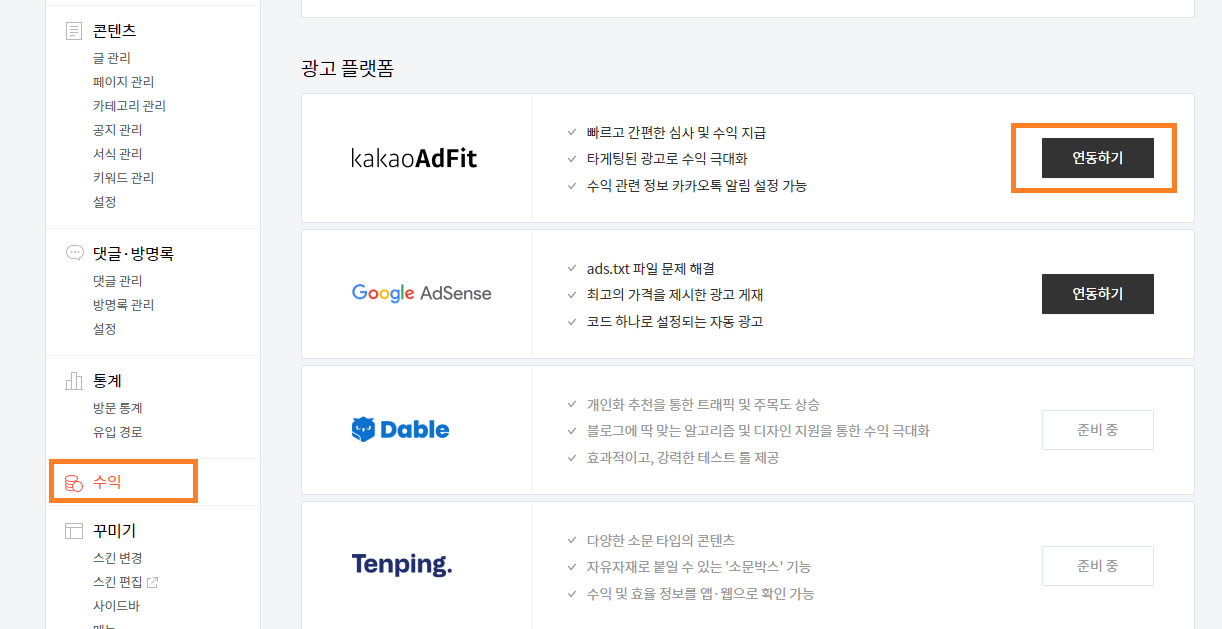Click the Tenping logo
The height and width of the screenshot is (629, 1222).
(402, 565)
